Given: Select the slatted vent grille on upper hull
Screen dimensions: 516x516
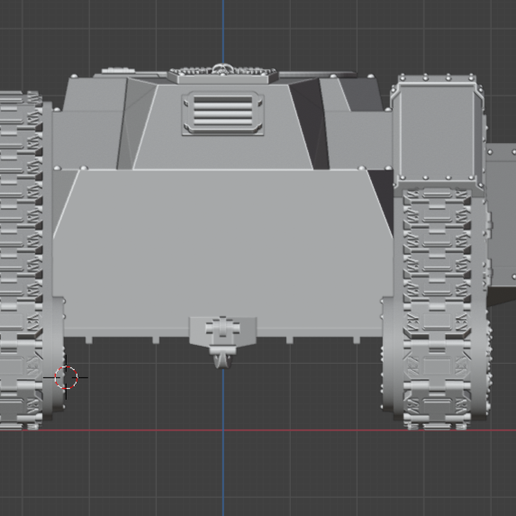Looking at the screenshot, I should point(223,113).
